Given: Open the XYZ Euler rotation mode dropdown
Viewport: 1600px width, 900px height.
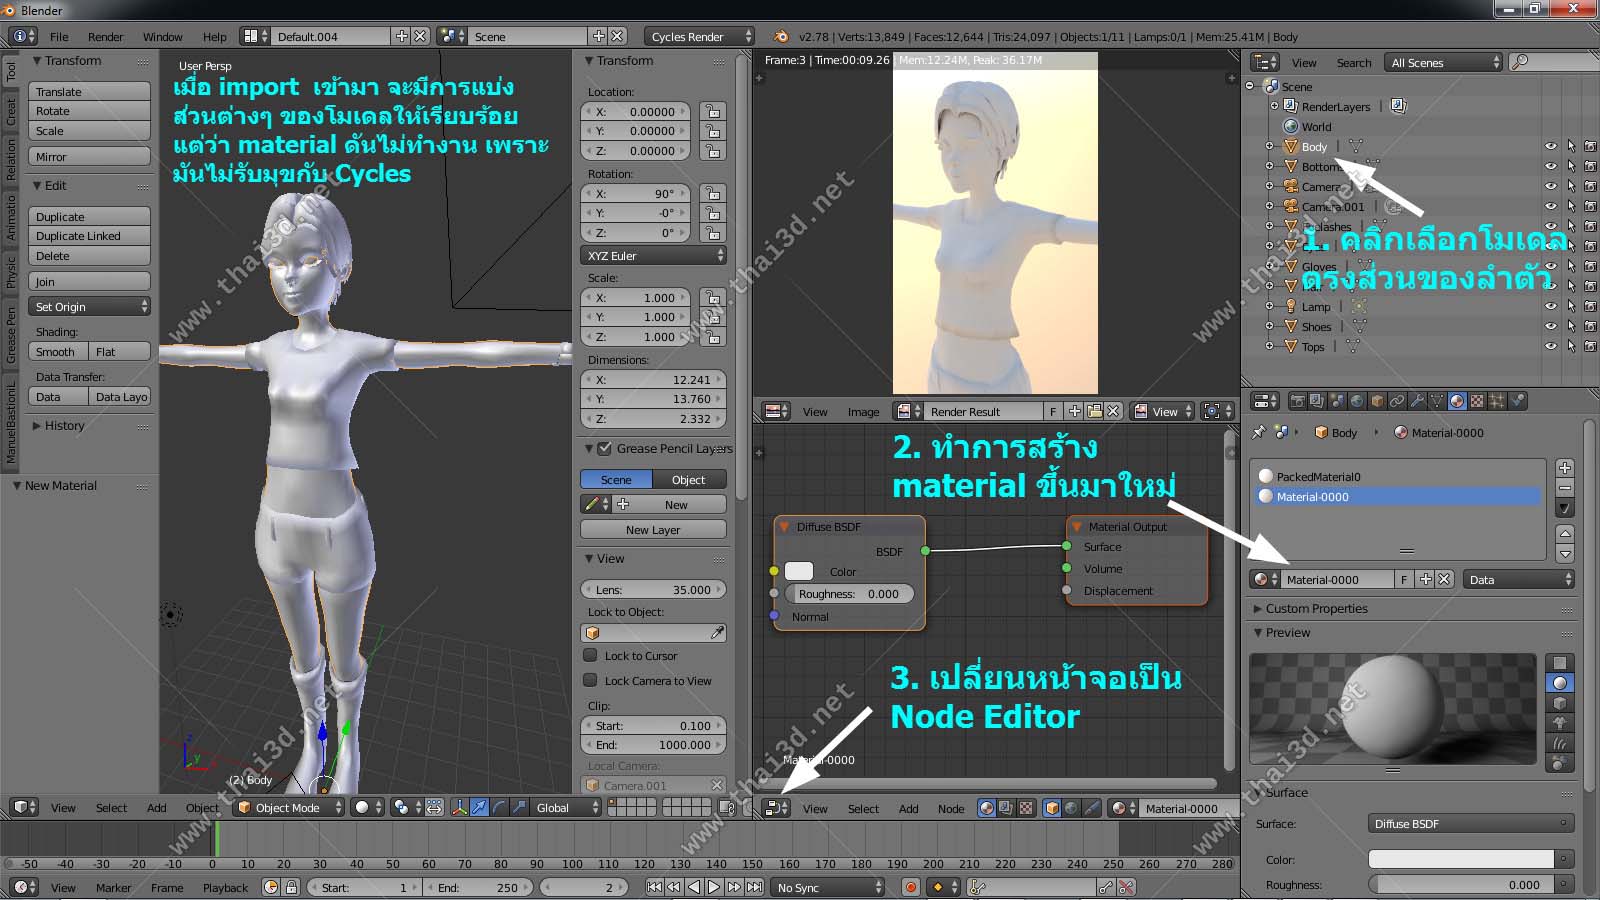Looking at the screenshot, I should point(654,255).
